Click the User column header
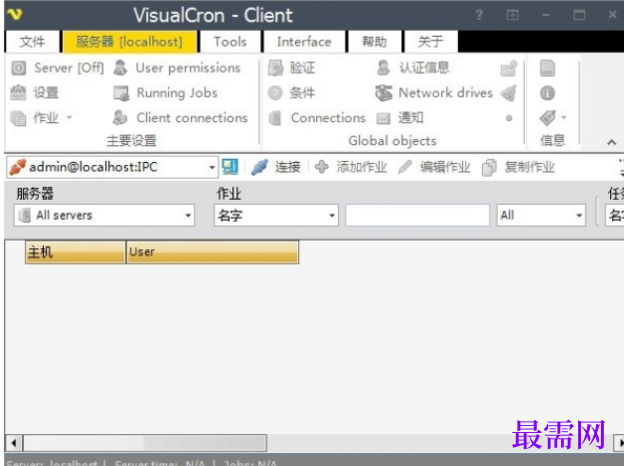Image resolution: width=624 pixels, height=466 pixels. (213, 252)
